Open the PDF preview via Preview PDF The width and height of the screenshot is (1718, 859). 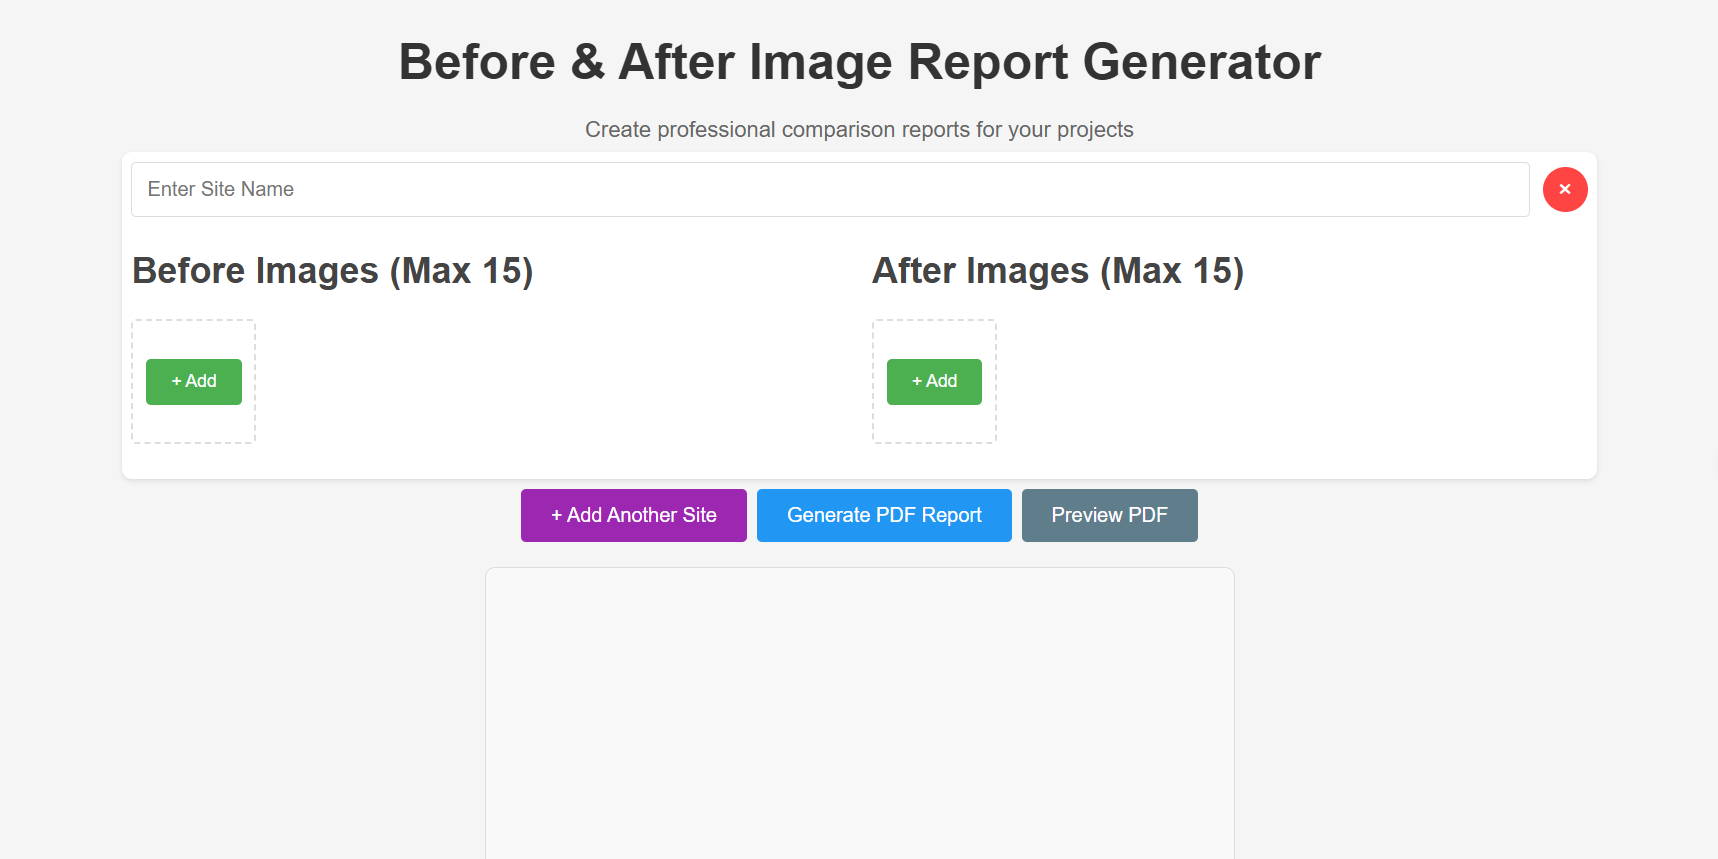(1109, 515)
